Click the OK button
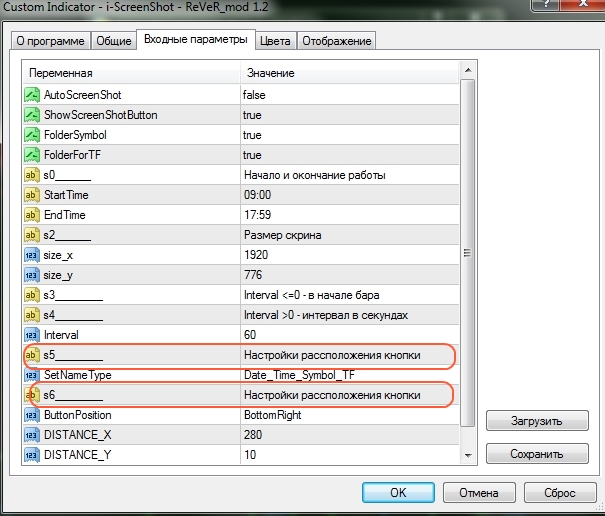This screenshot has width=605, height=516. click(x=398, y=492)
